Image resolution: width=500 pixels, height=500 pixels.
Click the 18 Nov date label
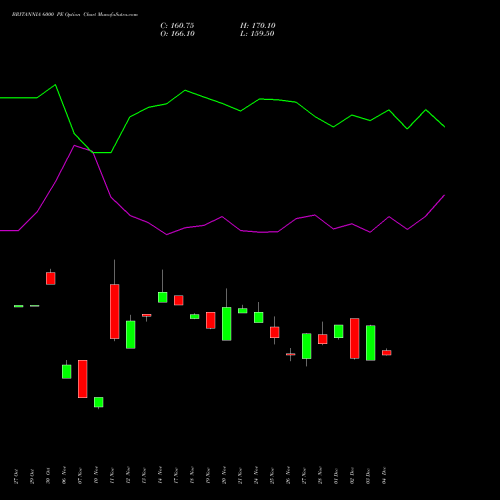[x=192, y=475]
